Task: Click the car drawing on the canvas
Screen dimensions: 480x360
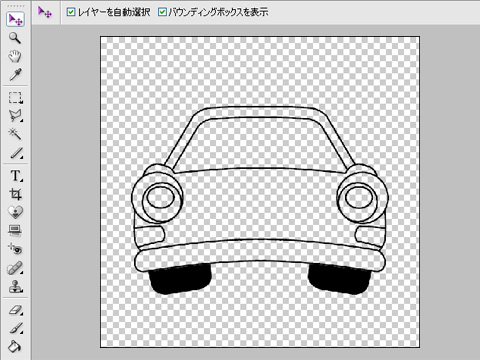Action: coord(260,201)
